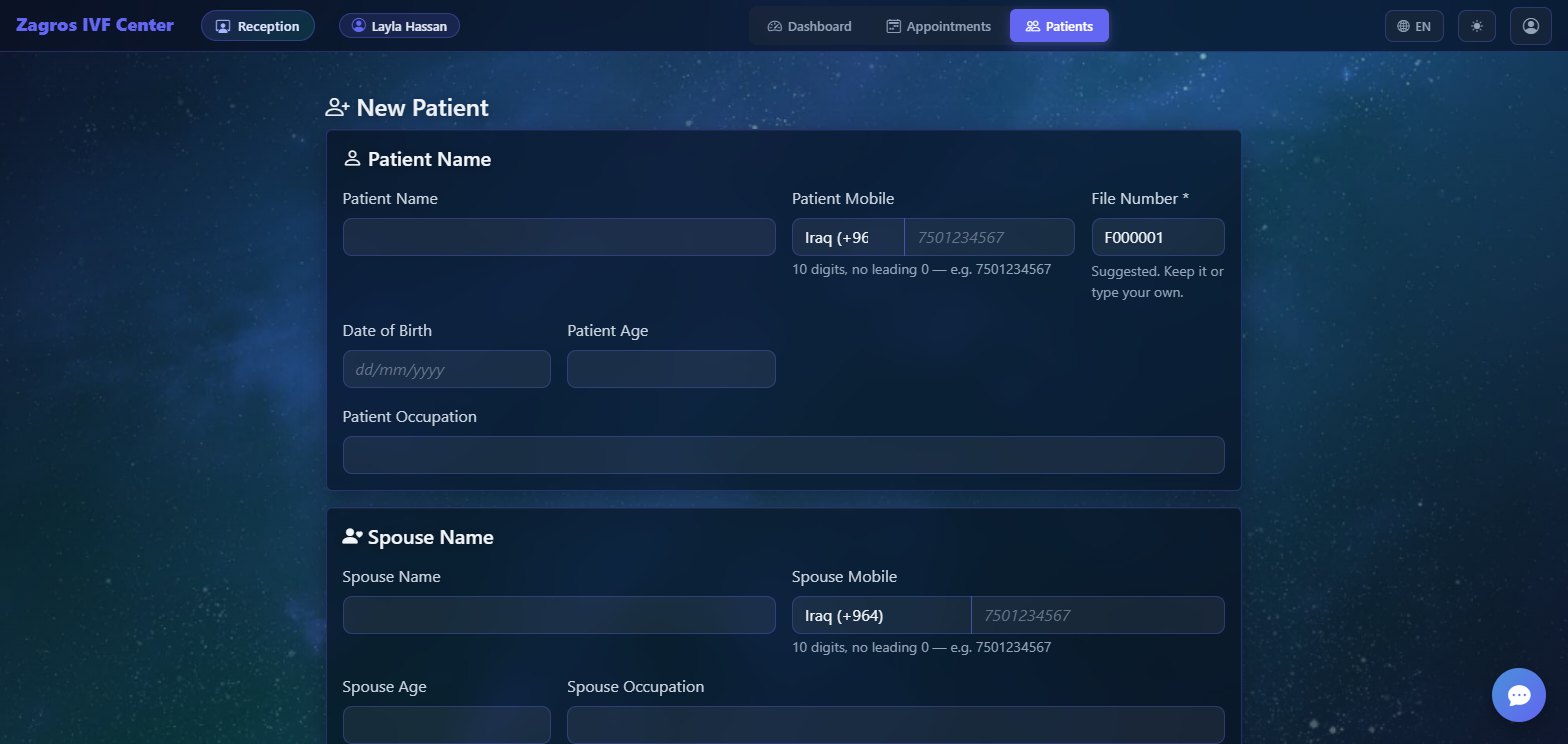Open the user account profile icon
The width and height of the screenshot is (1568, 744).
click(1530, 26)
